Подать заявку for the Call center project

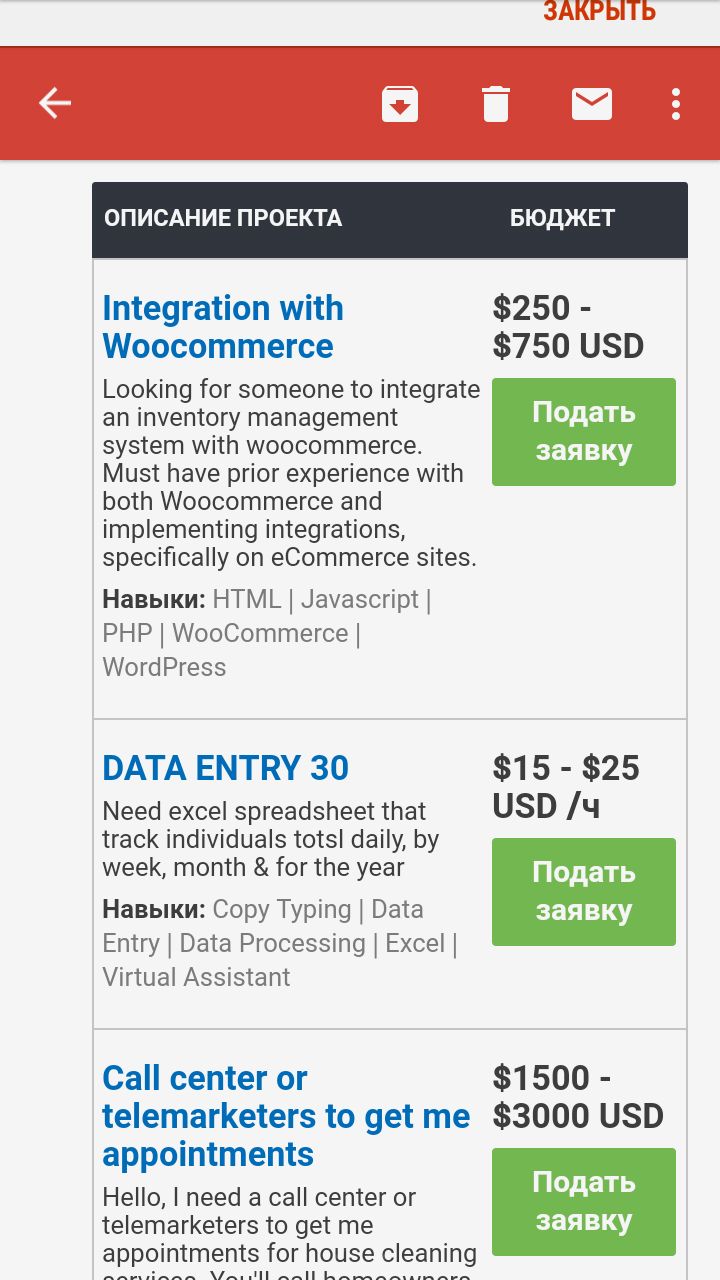pos(584,1202)
